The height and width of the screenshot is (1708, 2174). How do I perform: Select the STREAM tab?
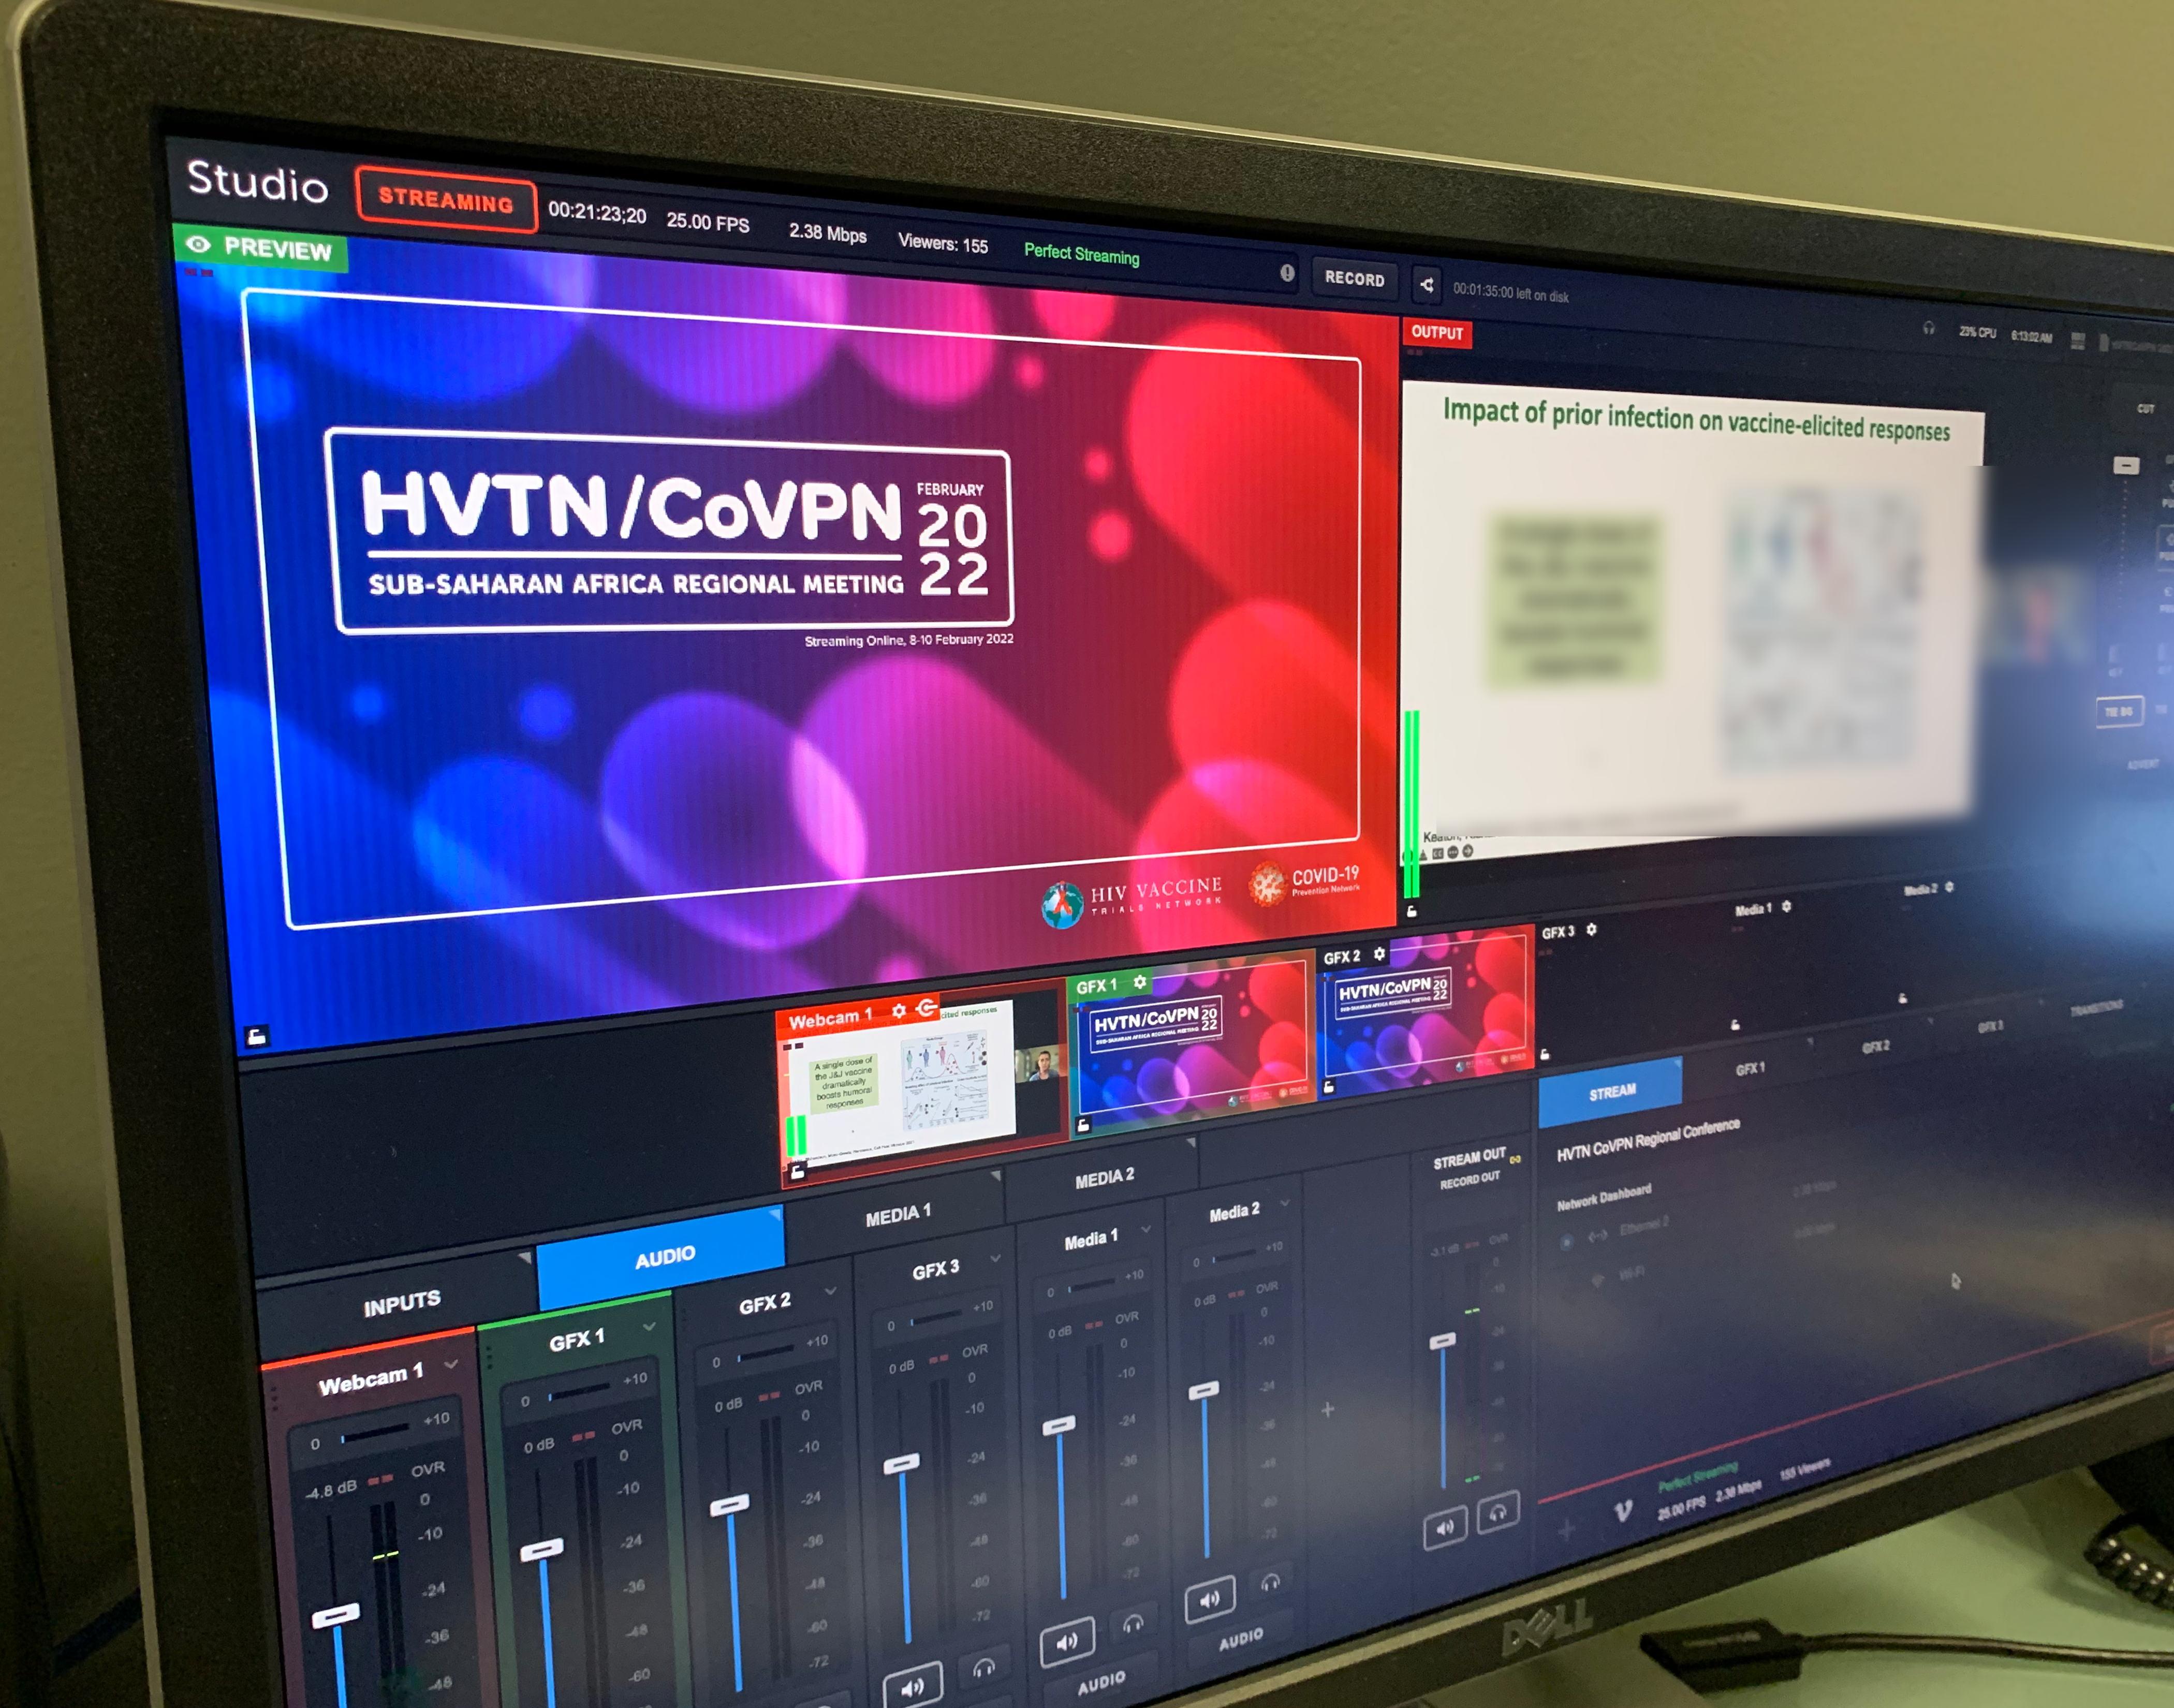1611,1092
